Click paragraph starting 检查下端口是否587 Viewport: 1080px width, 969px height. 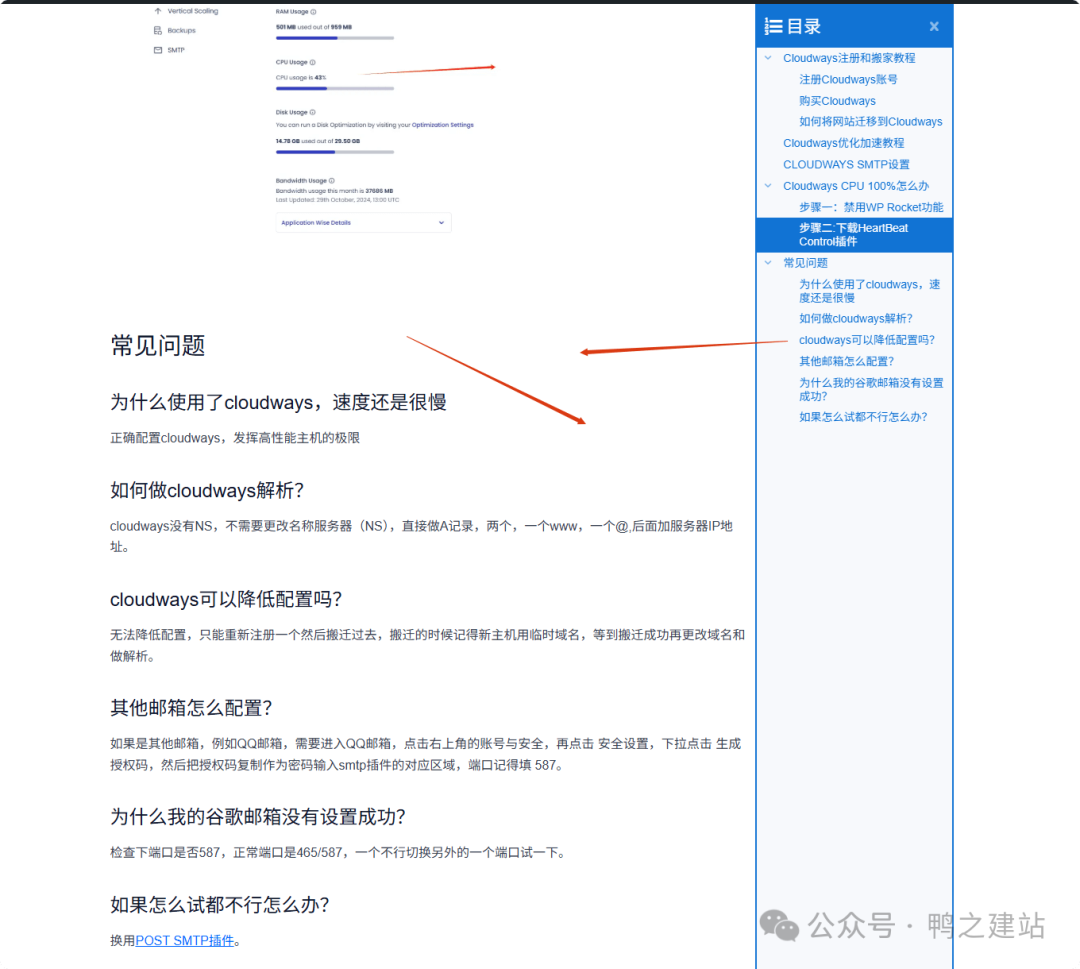pos(340,853)
